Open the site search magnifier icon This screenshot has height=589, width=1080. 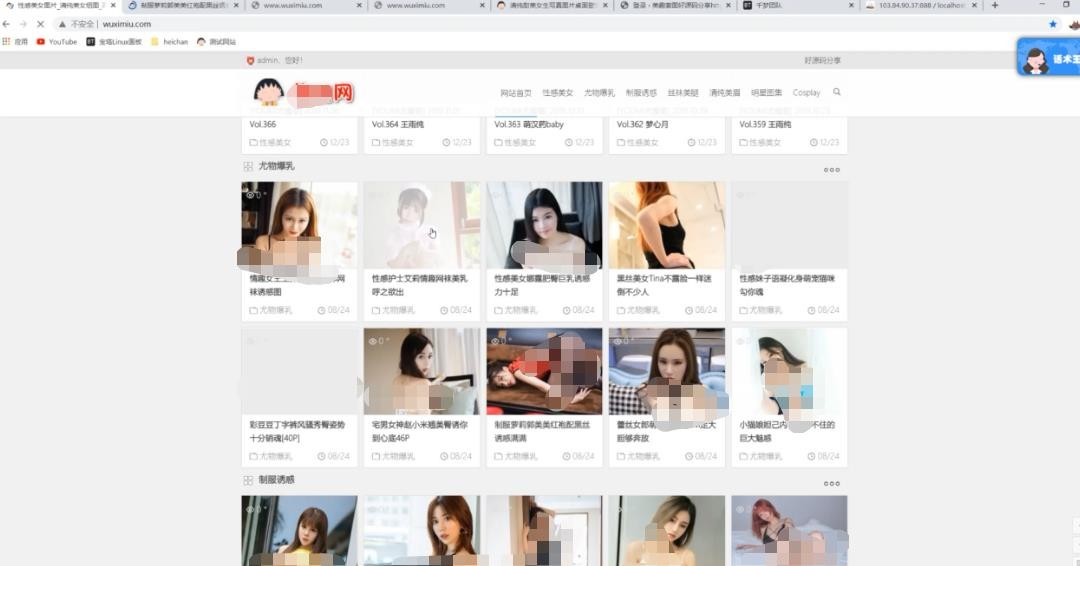click(837, 92)
